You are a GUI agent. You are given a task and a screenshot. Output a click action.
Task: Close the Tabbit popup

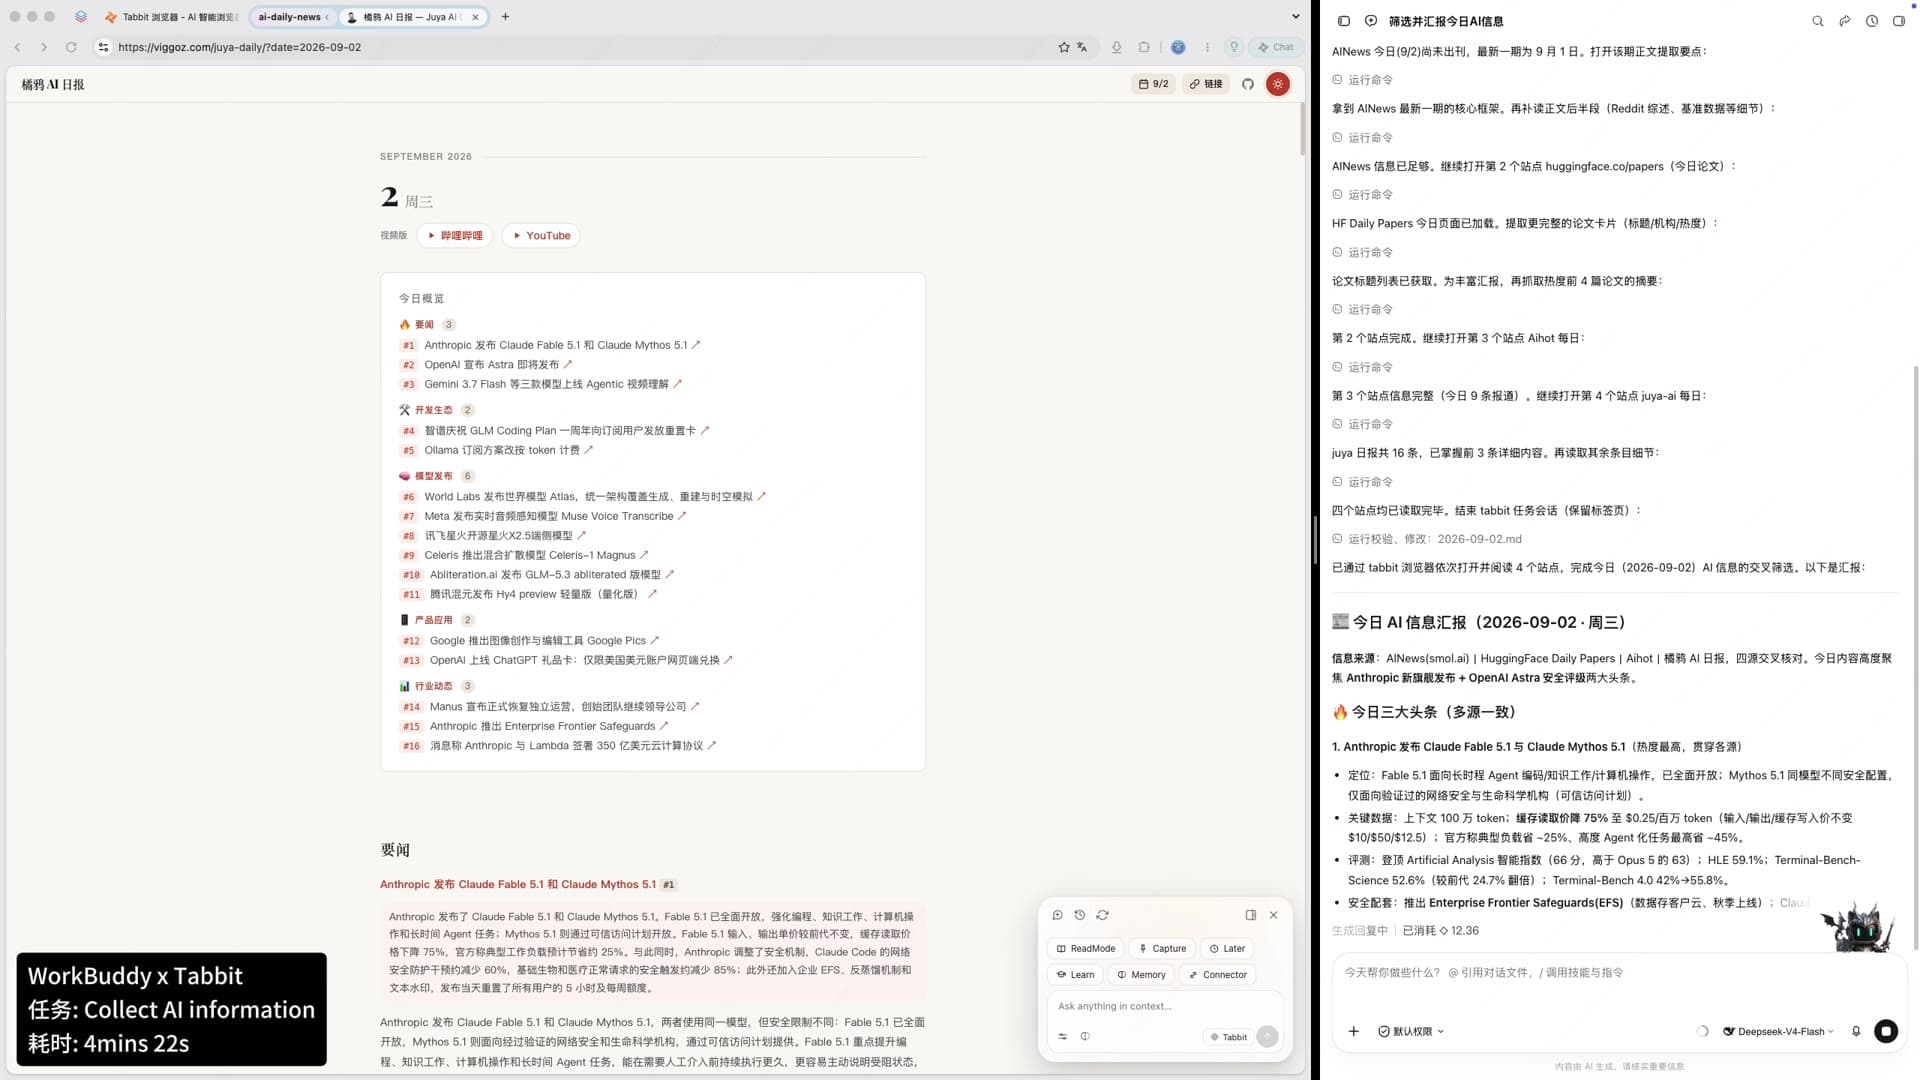pos(1274,915)
